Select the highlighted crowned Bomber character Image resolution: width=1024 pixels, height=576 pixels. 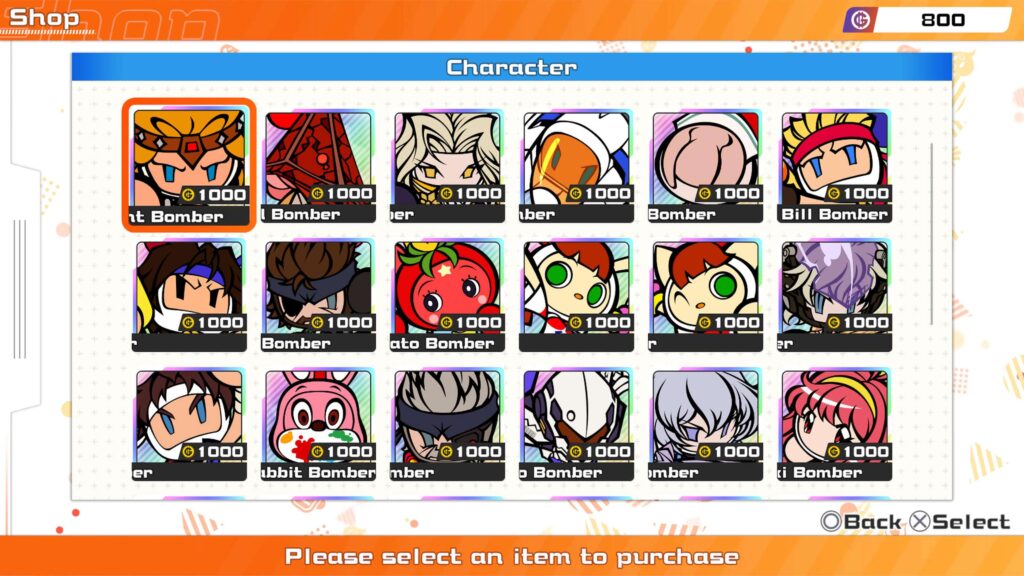coord(189,165)
